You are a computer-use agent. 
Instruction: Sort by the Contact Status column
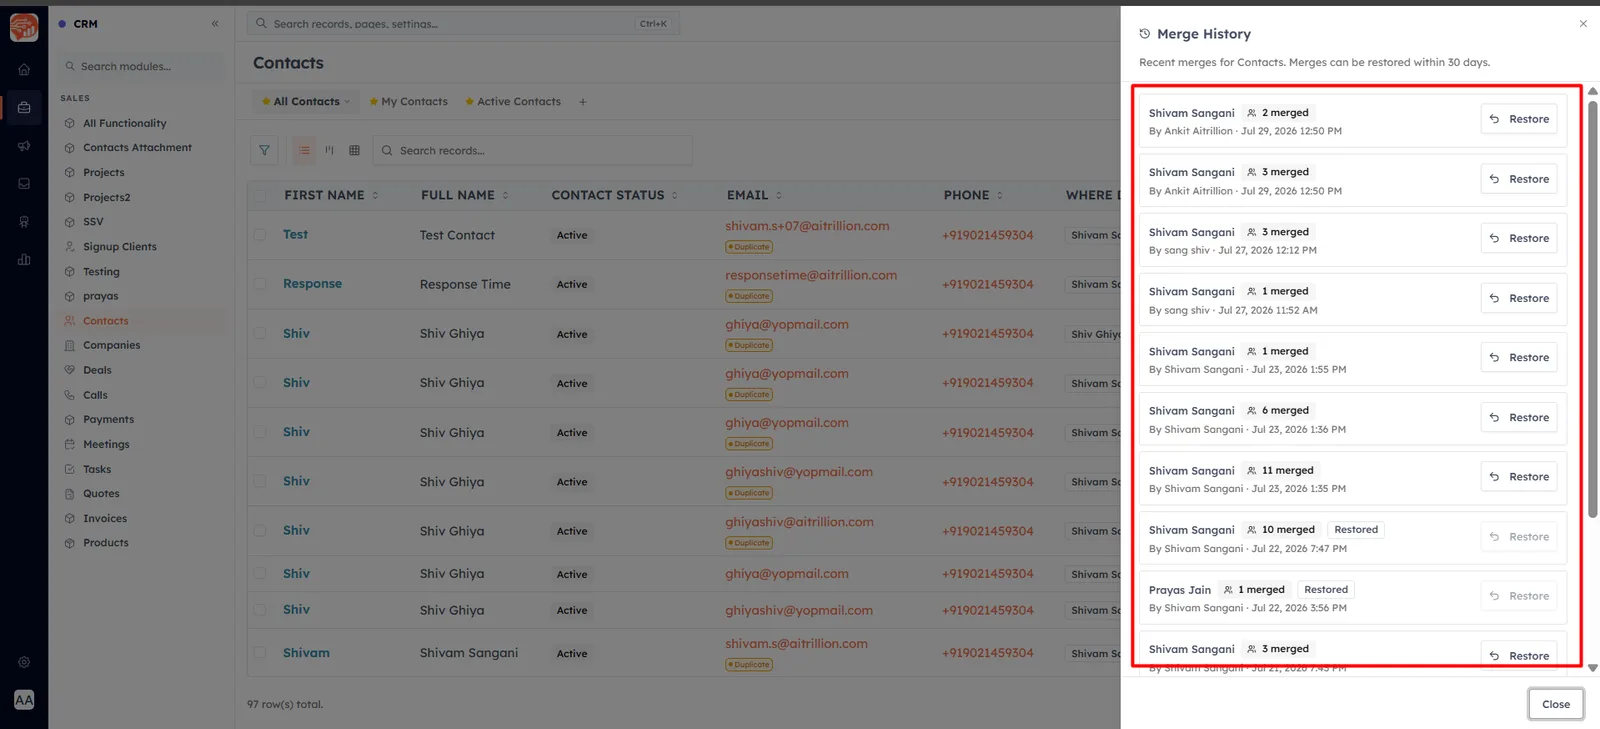point(615,195)
